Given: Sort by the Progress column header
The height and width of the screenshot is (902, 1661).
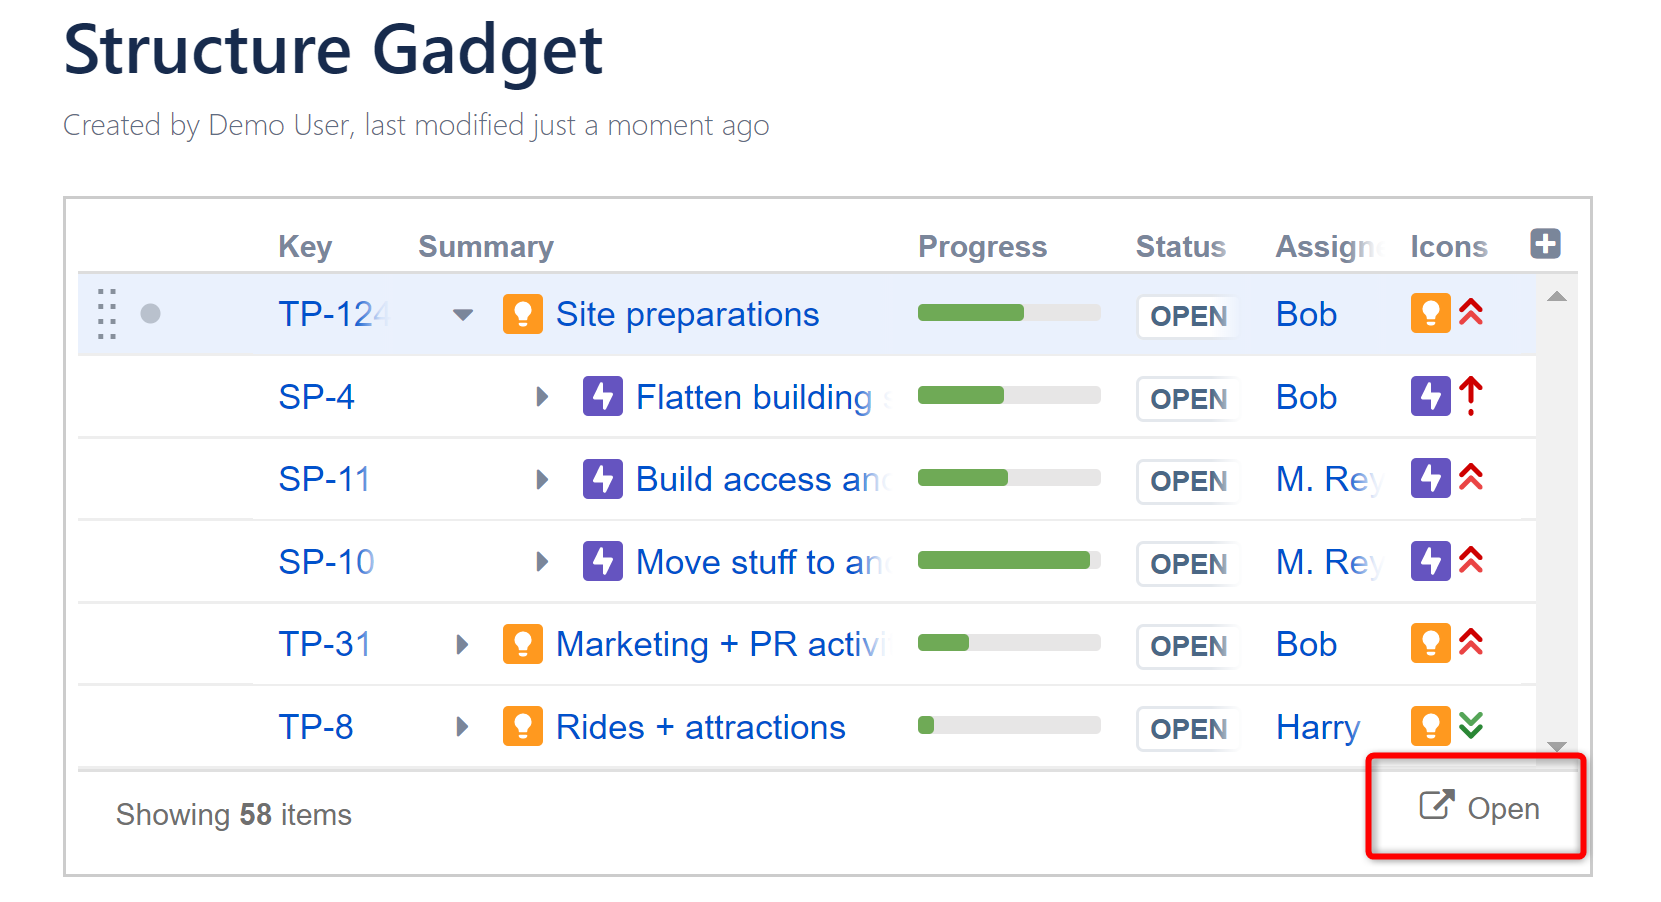Looking at the screenshot, I should tap(982, 247).
